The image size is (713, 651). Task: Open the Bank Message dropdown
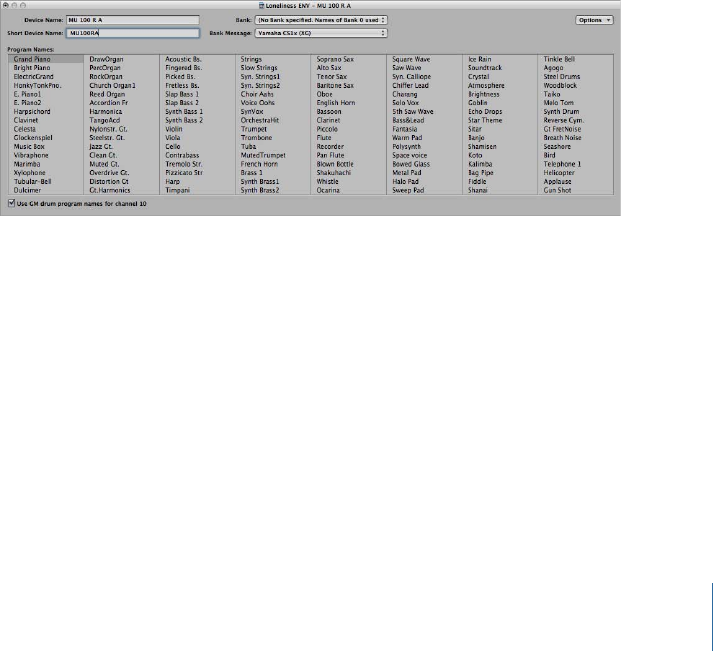point(321,33)
